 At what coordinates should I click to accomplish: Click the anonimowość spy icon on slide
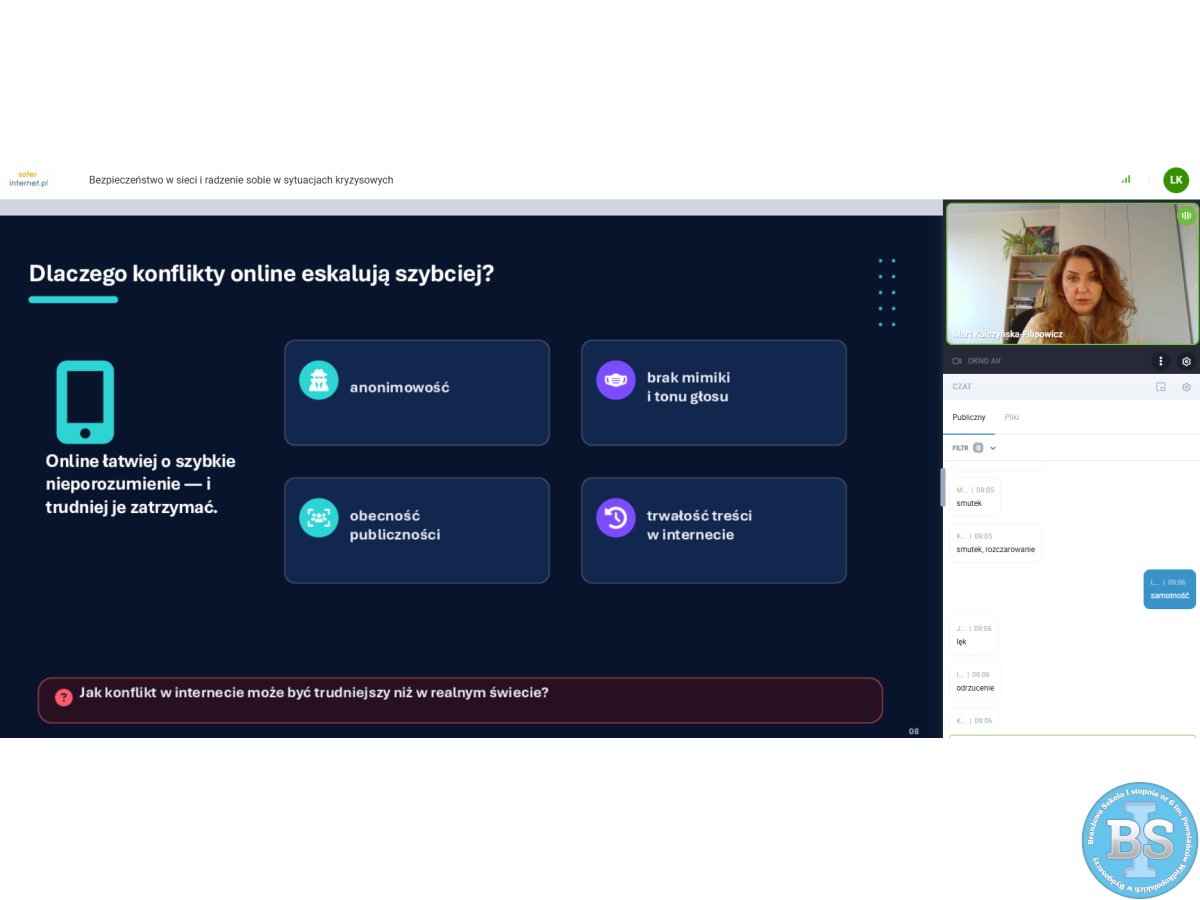click(318, 380)
